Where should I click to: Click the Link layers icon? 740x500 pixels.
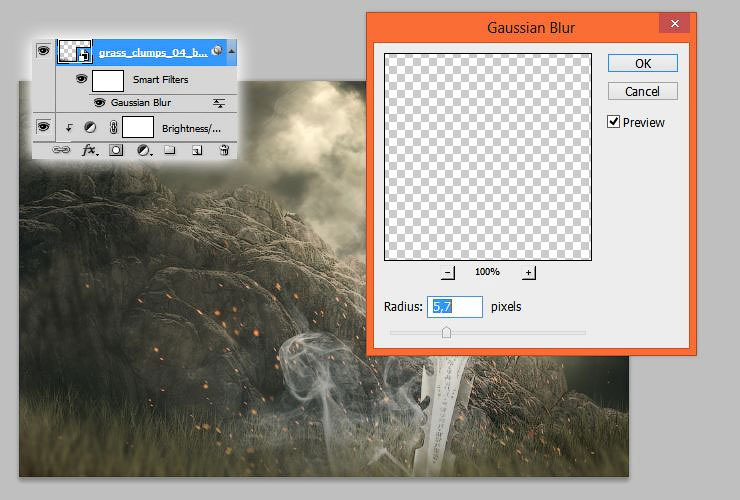pos(61,150)
